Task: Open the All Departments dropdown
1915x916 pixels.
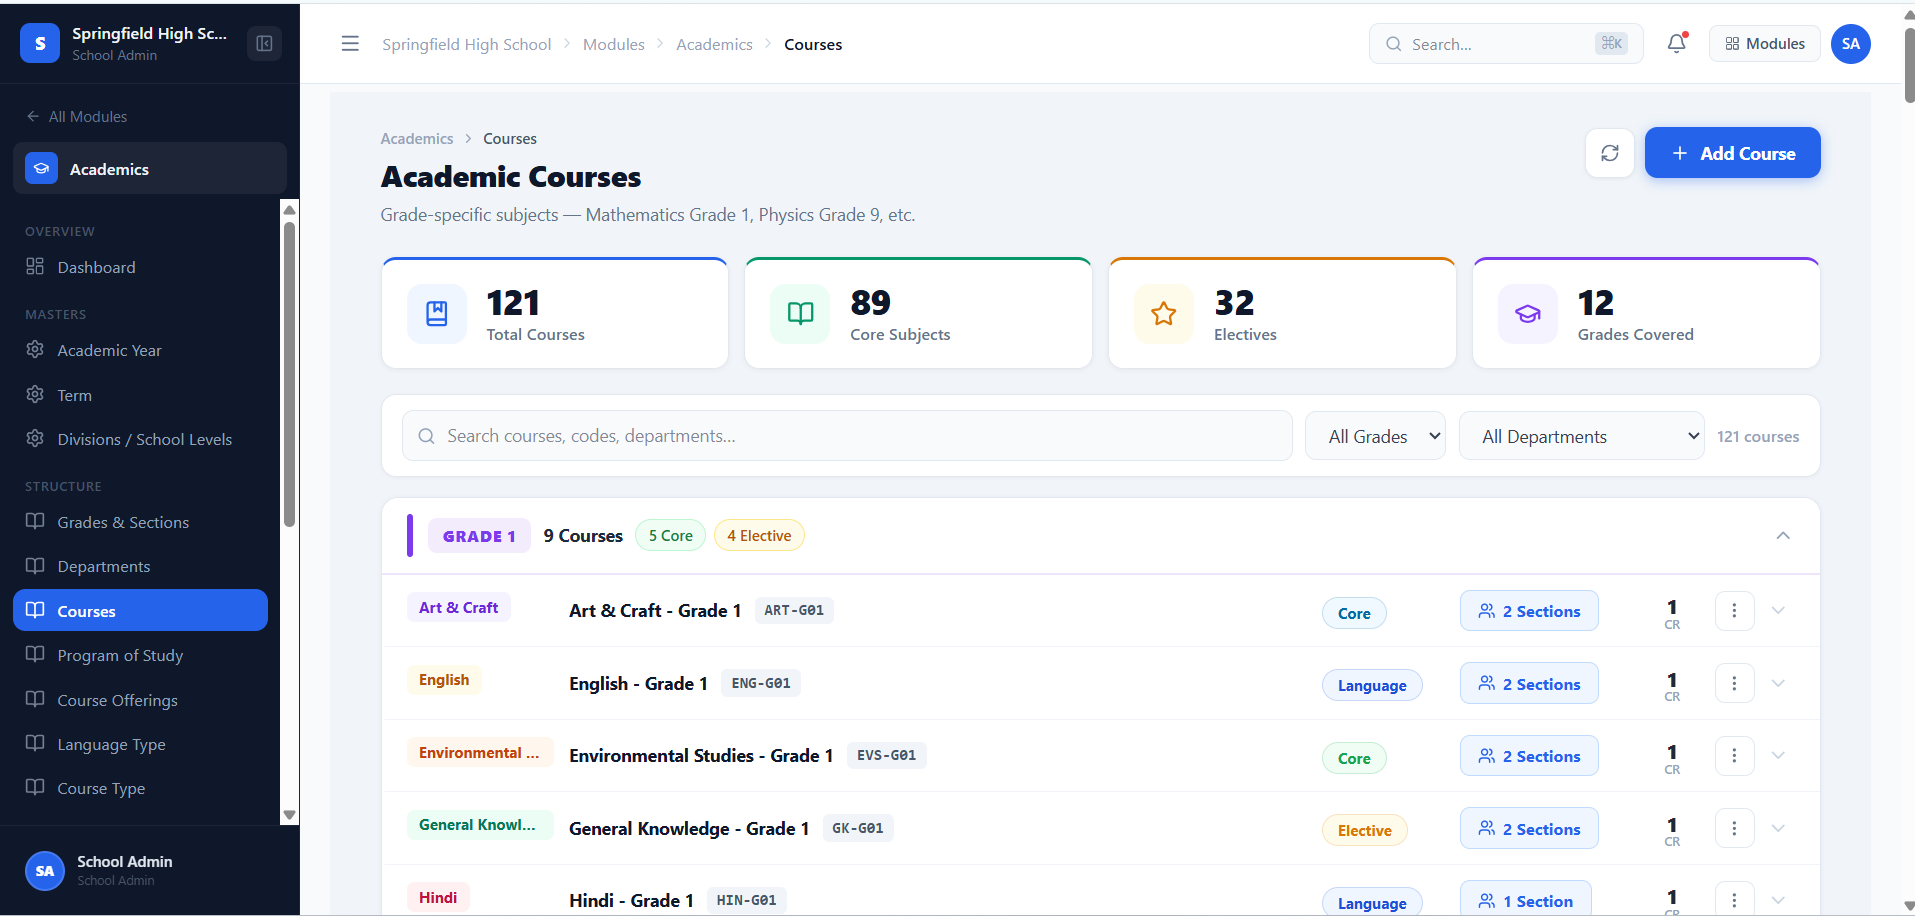Action: point(1582,436)
